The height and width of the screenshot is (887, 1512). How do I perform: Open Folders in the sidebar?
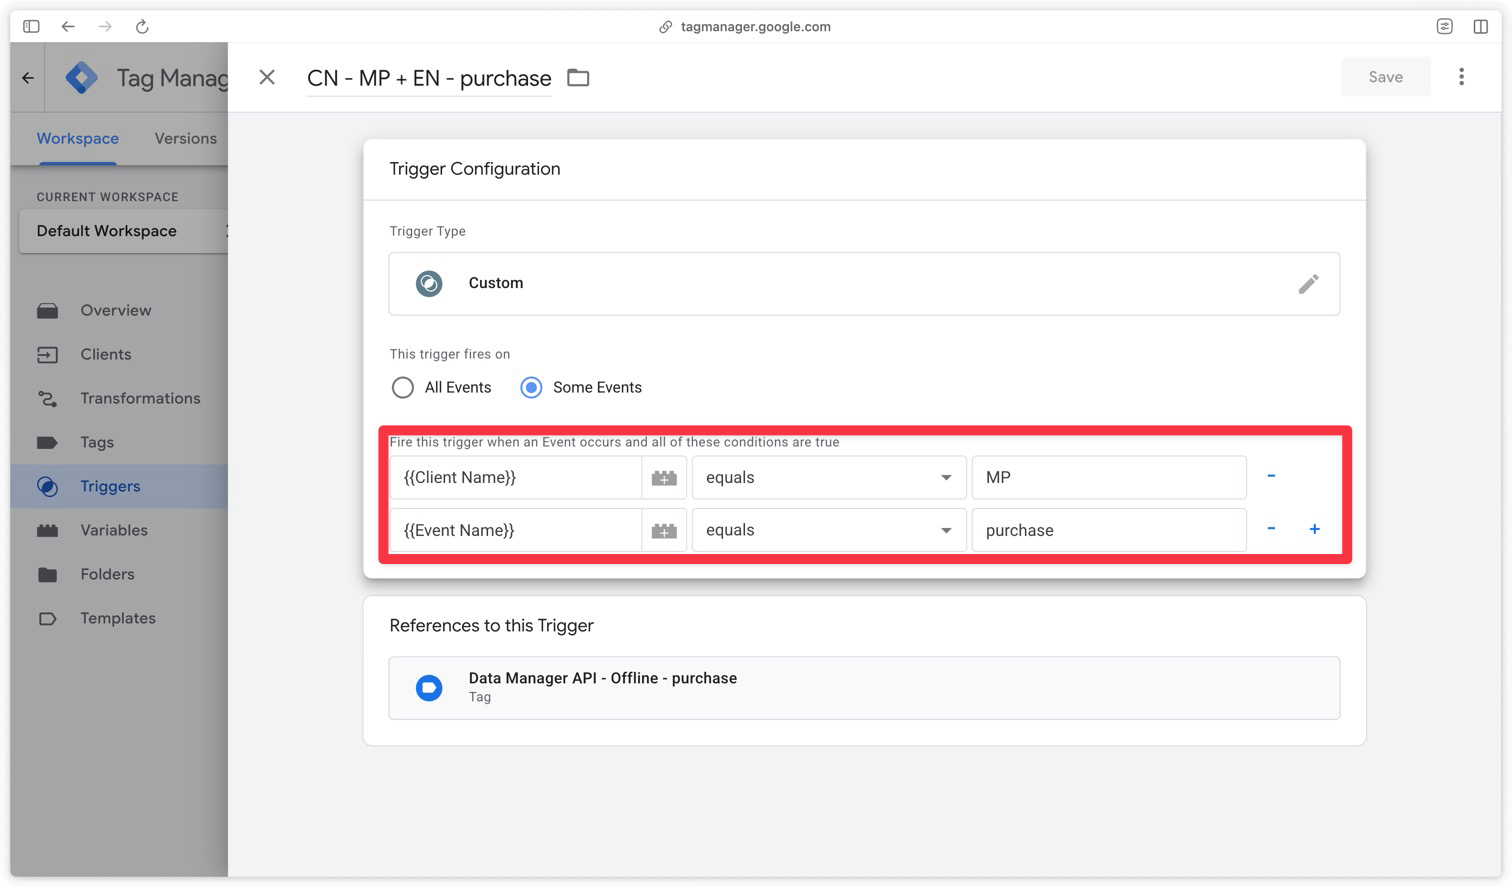pyautogui.click(x=107, y=575)
